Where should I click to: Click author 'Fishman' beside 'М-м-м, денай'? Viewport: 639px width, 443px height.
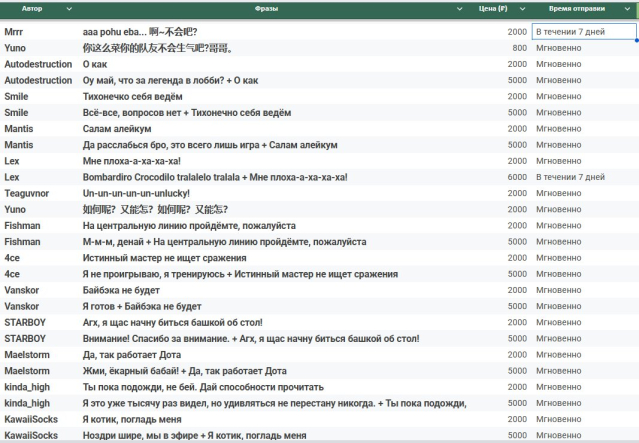[22, 242]
